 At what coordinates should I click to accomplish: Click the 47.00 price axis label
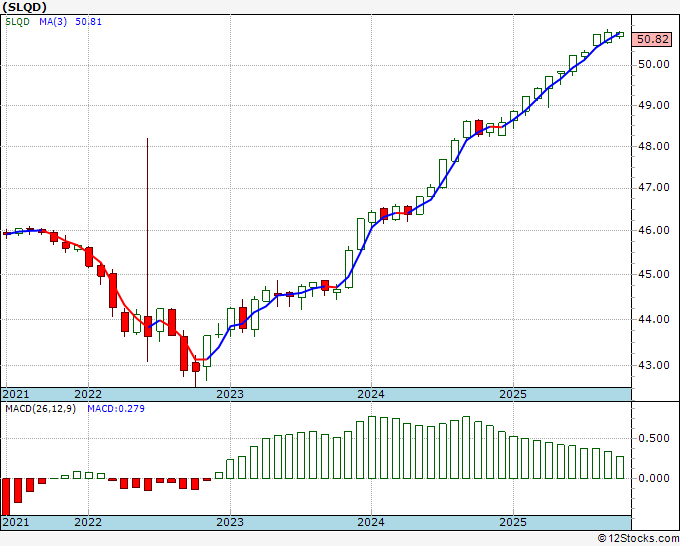coord(653,187)
